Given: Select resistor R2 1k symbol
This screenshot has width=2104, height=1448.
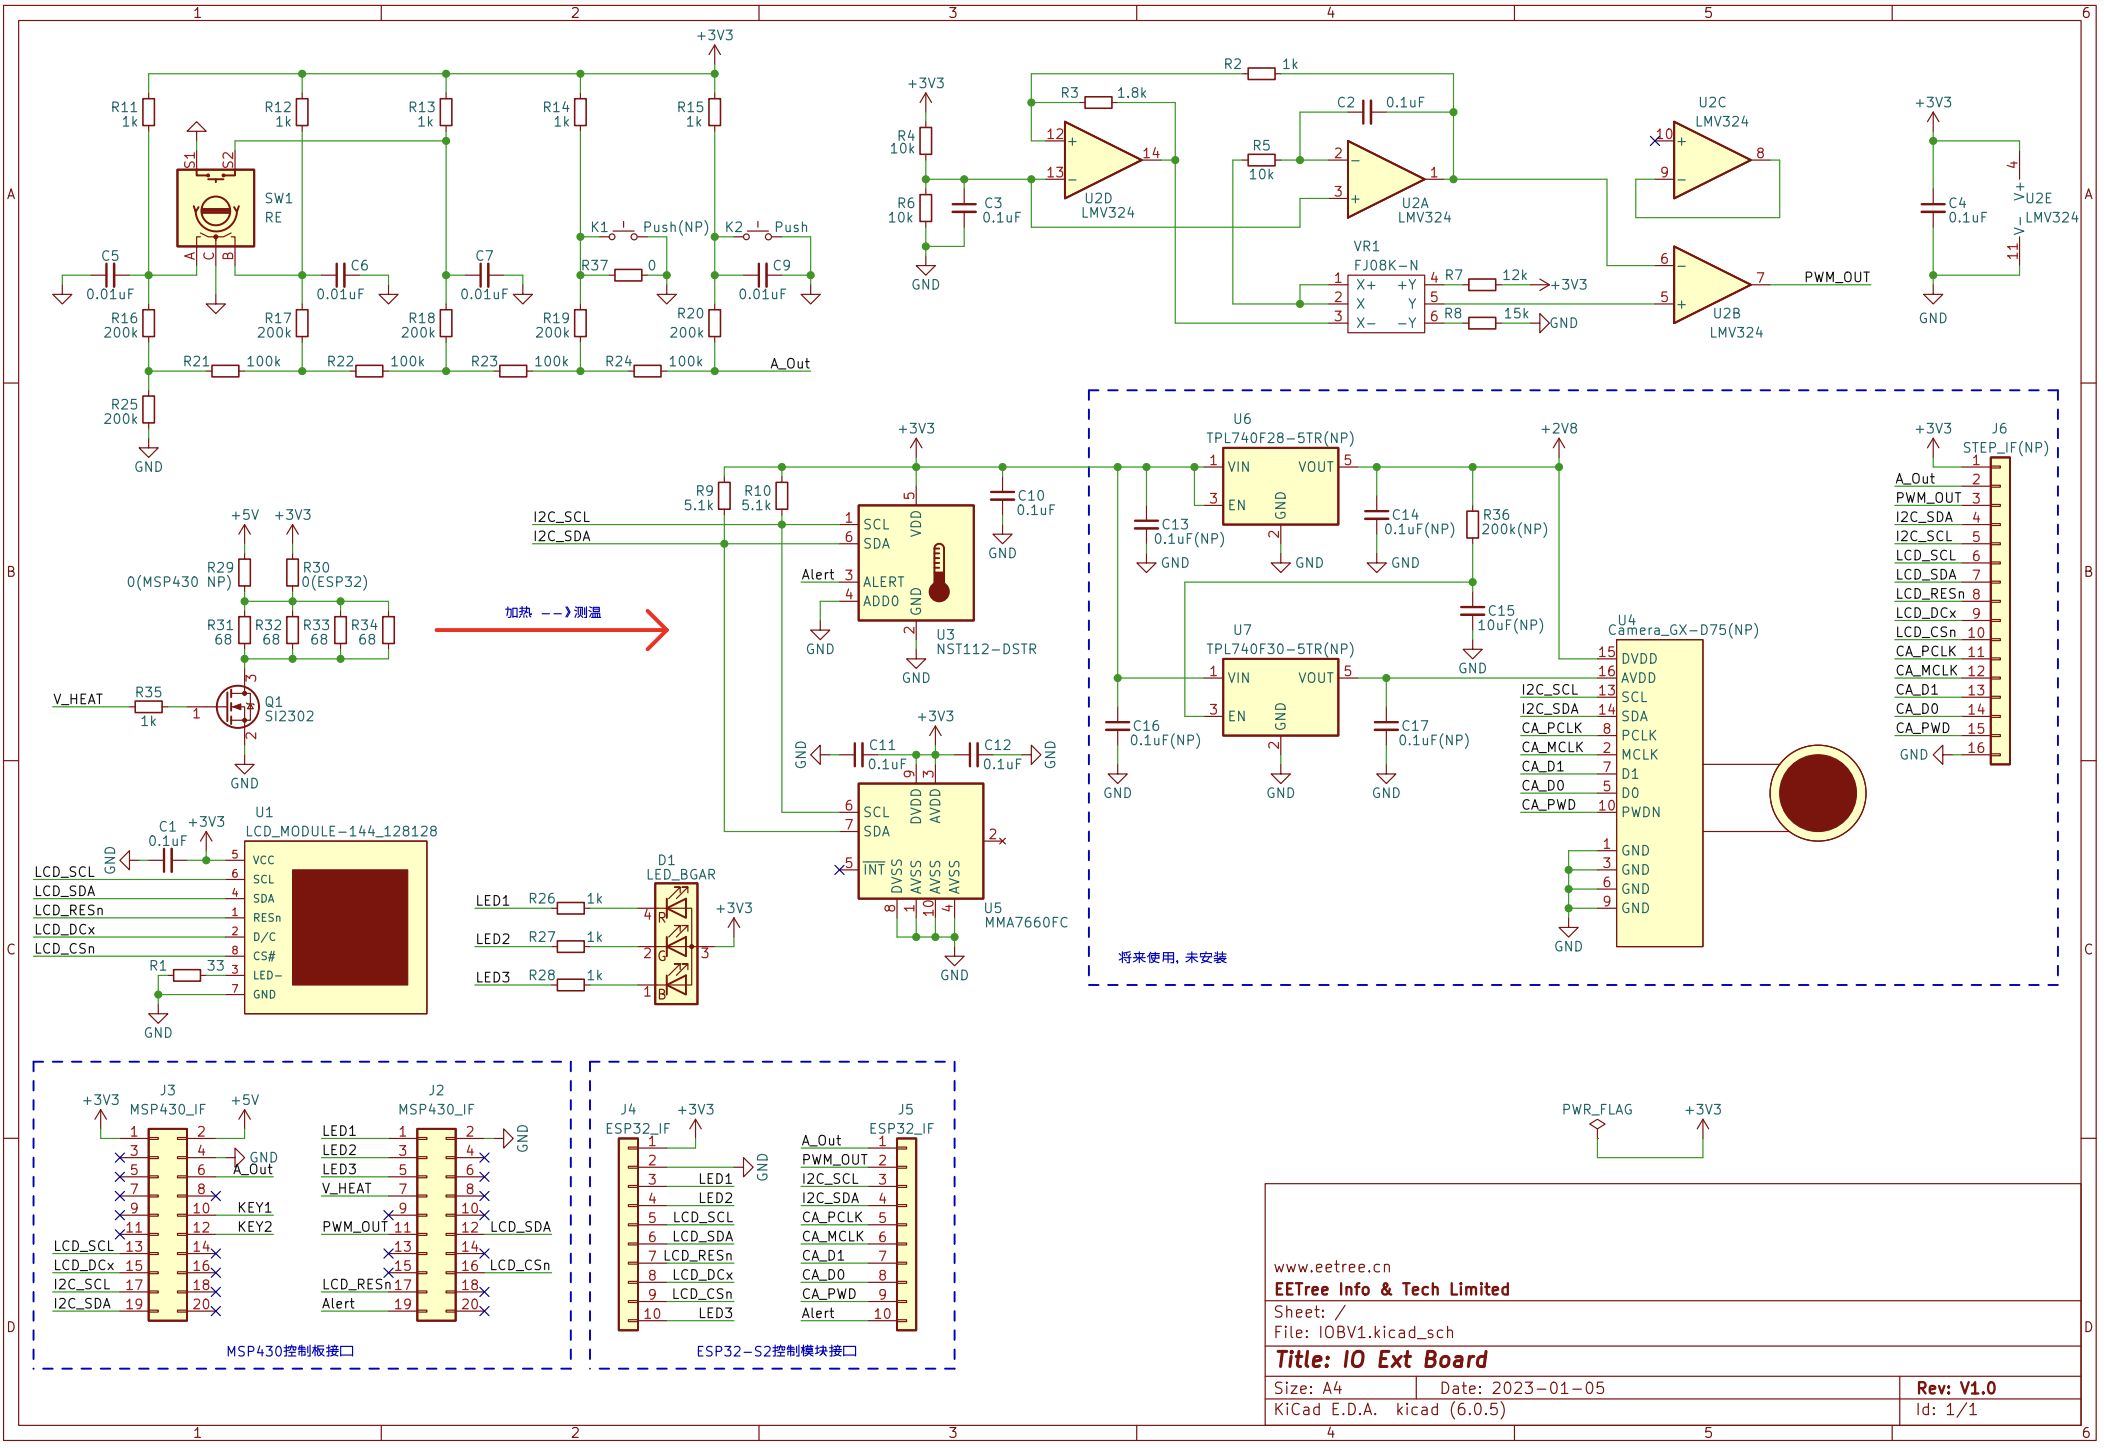Looking at the screenshot, I should click(x=1261, y=73).
